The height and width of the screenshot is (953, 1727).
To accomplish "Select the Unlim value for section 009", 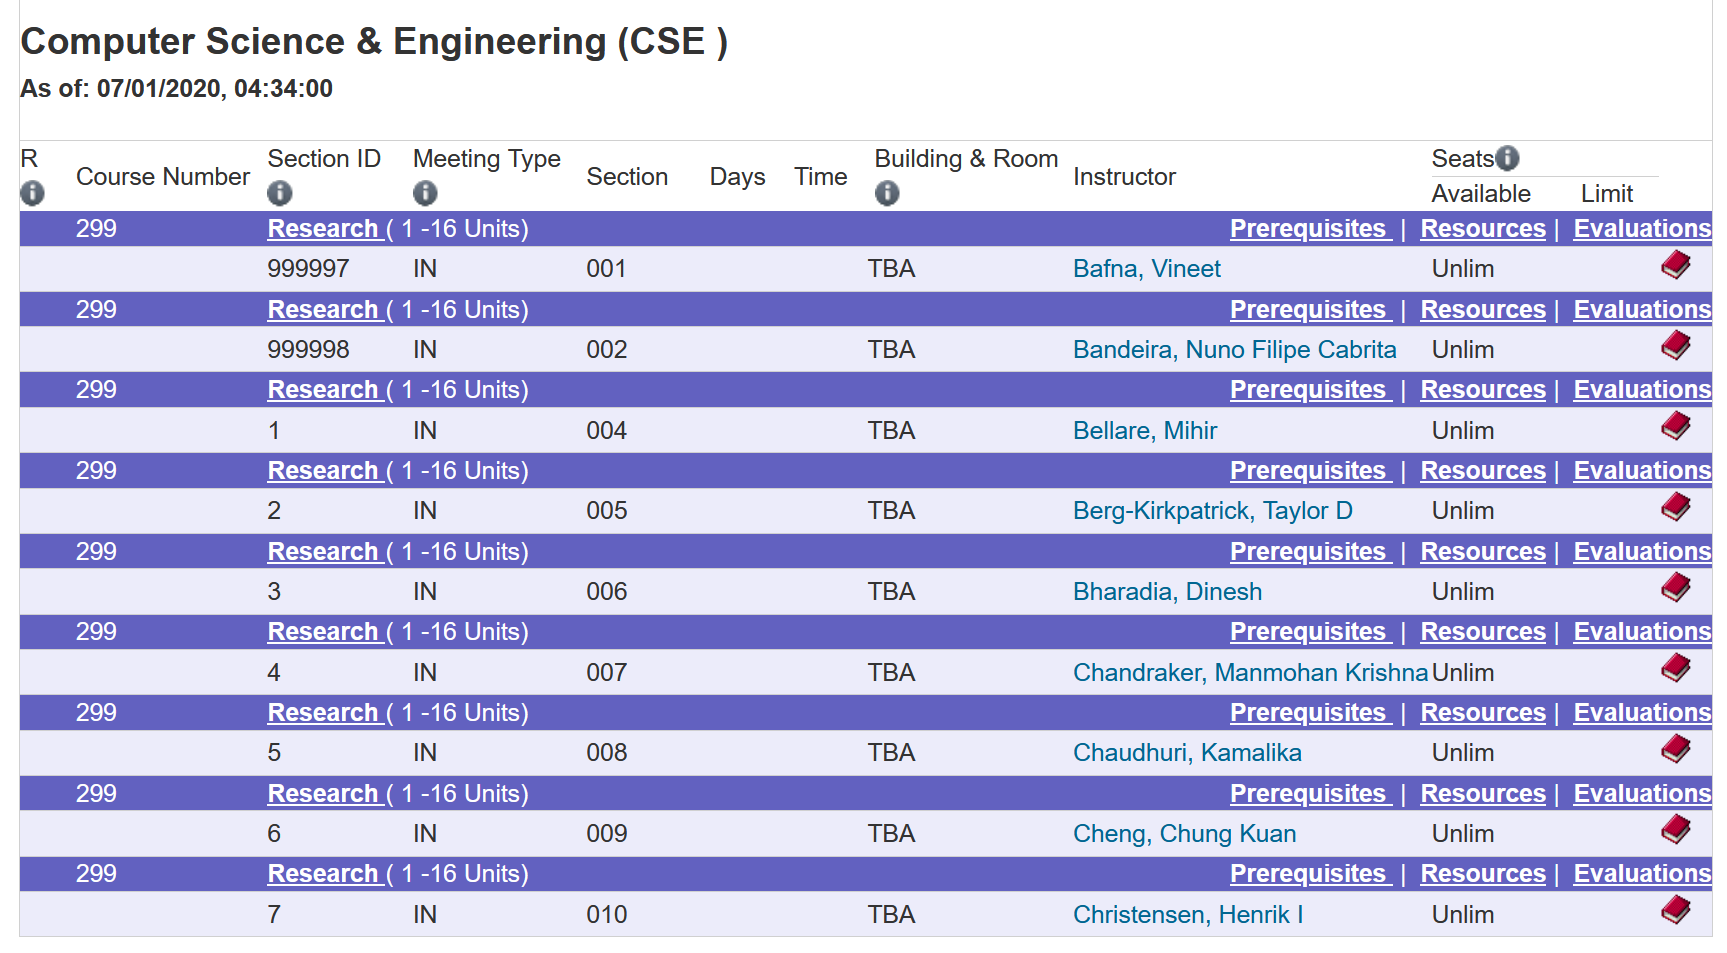I will pyautogui.click(x=1463, y=834).
